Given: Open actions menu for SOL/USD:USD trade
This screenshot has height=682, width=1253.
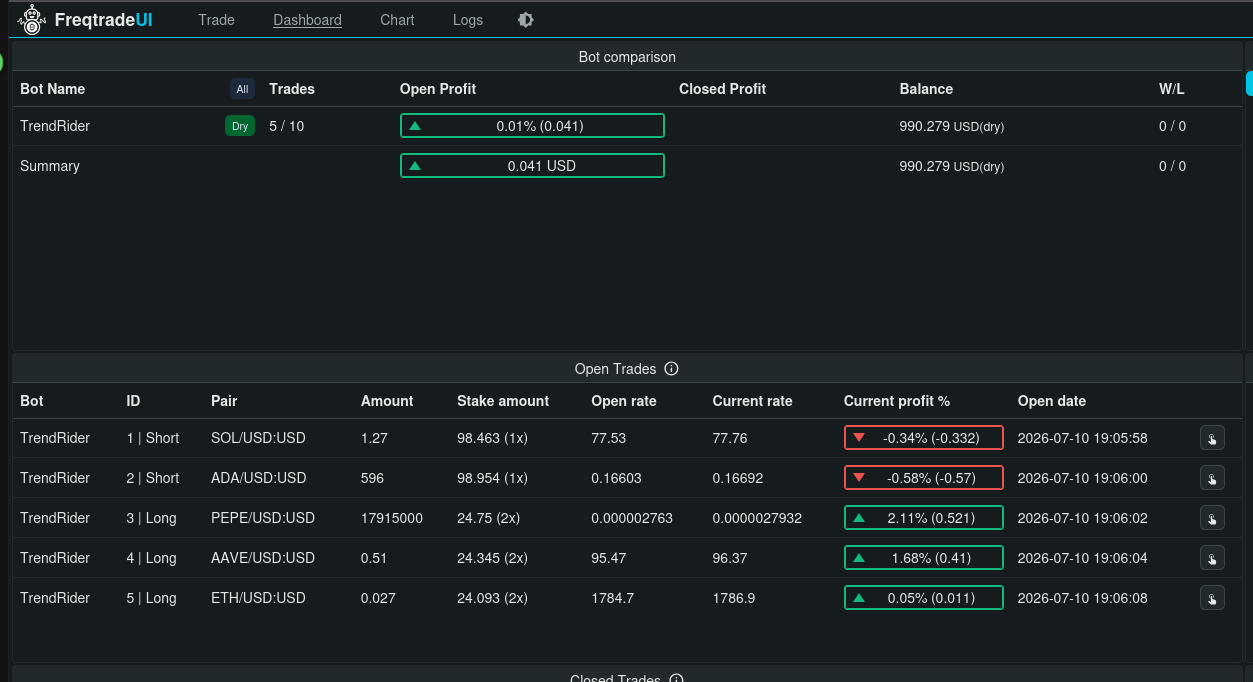Looking at the screenshot, I should (1212, 438).
